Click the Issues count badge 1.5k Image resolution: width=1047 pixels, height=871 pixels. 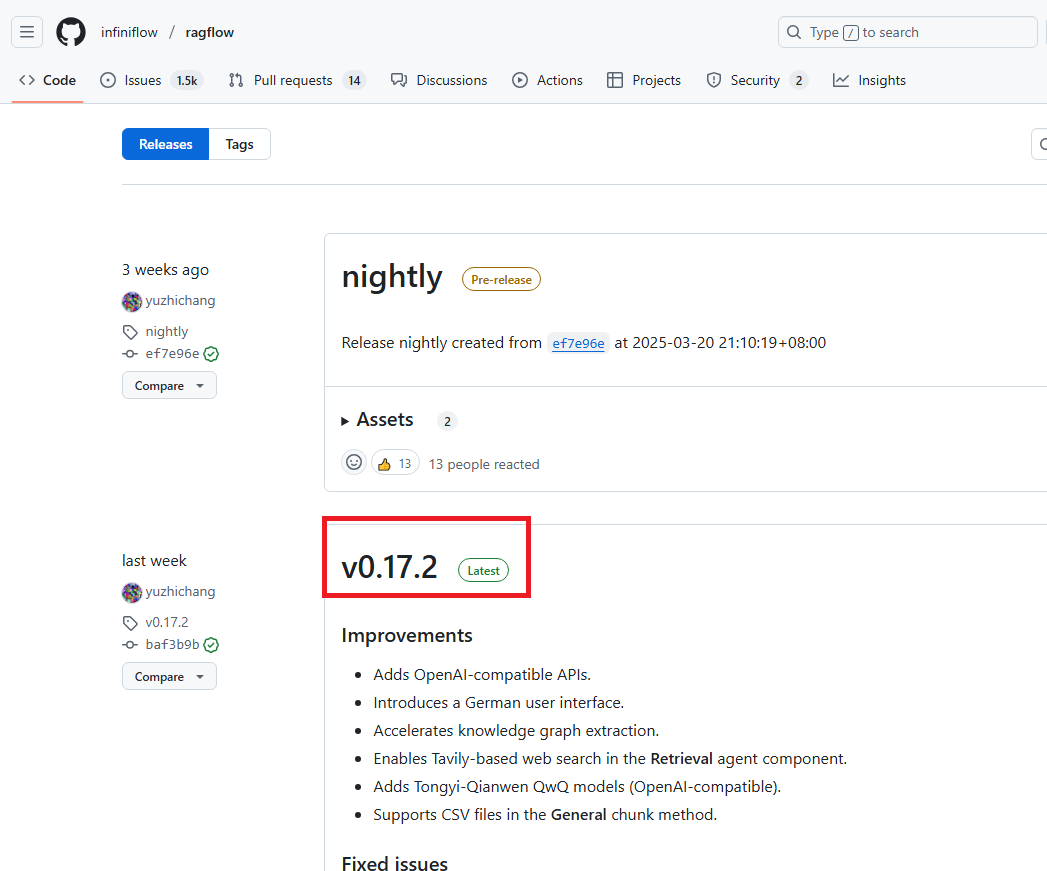[187, 81]
